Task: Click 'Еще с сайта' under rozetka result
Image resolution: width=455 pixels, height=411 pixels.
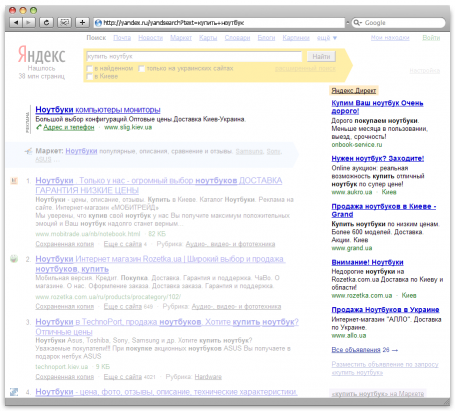Action: [x=123, y=306]
